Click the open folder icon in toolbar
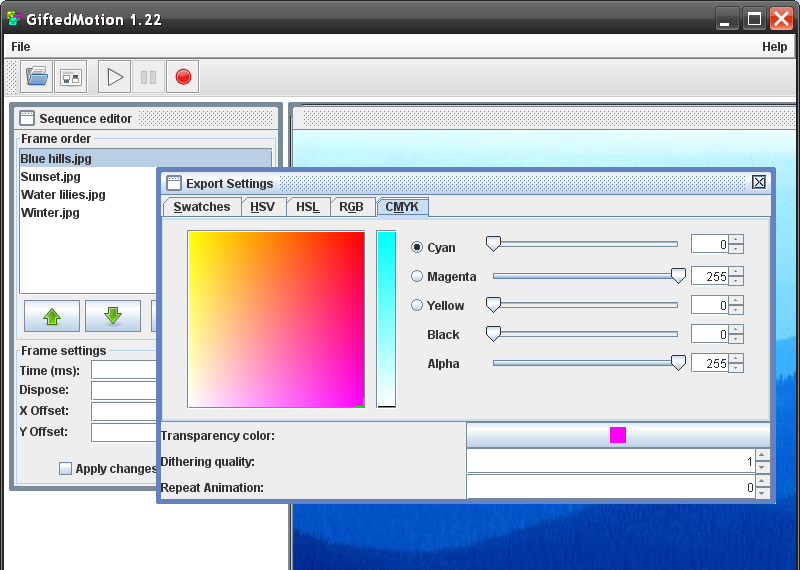 (x=37, y=77)
